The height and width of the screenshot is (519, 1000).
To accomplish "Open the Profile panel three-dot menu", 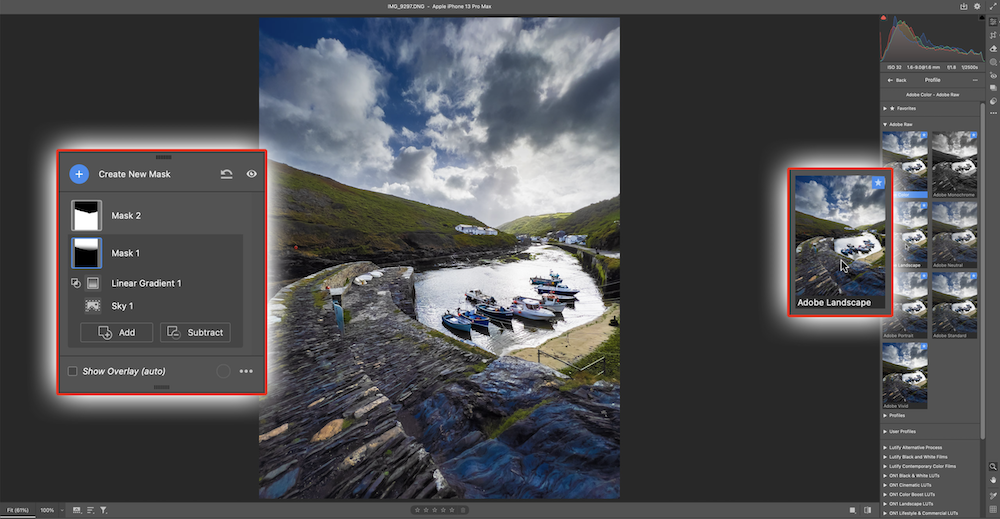I will pos(975,80).
